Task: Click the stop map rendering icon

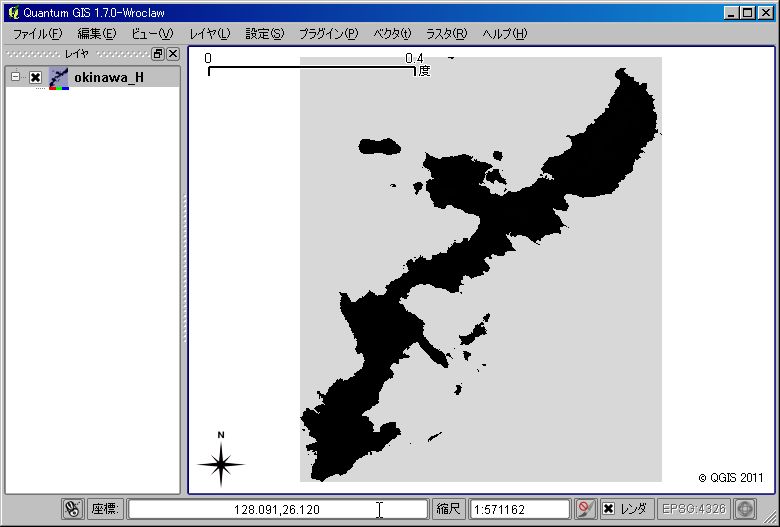Action: 585,509
